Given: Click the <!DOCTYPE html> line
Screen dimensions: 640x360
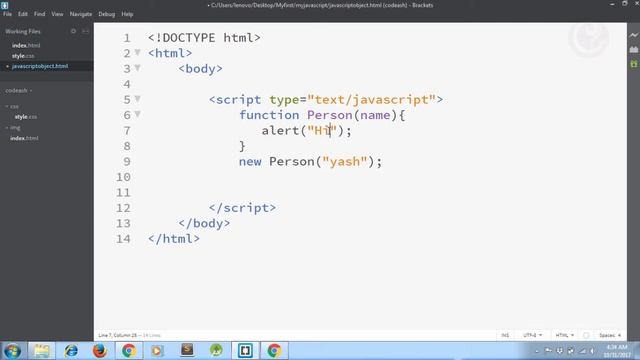Looking at the screenshot, I should (x=204, y=38).
